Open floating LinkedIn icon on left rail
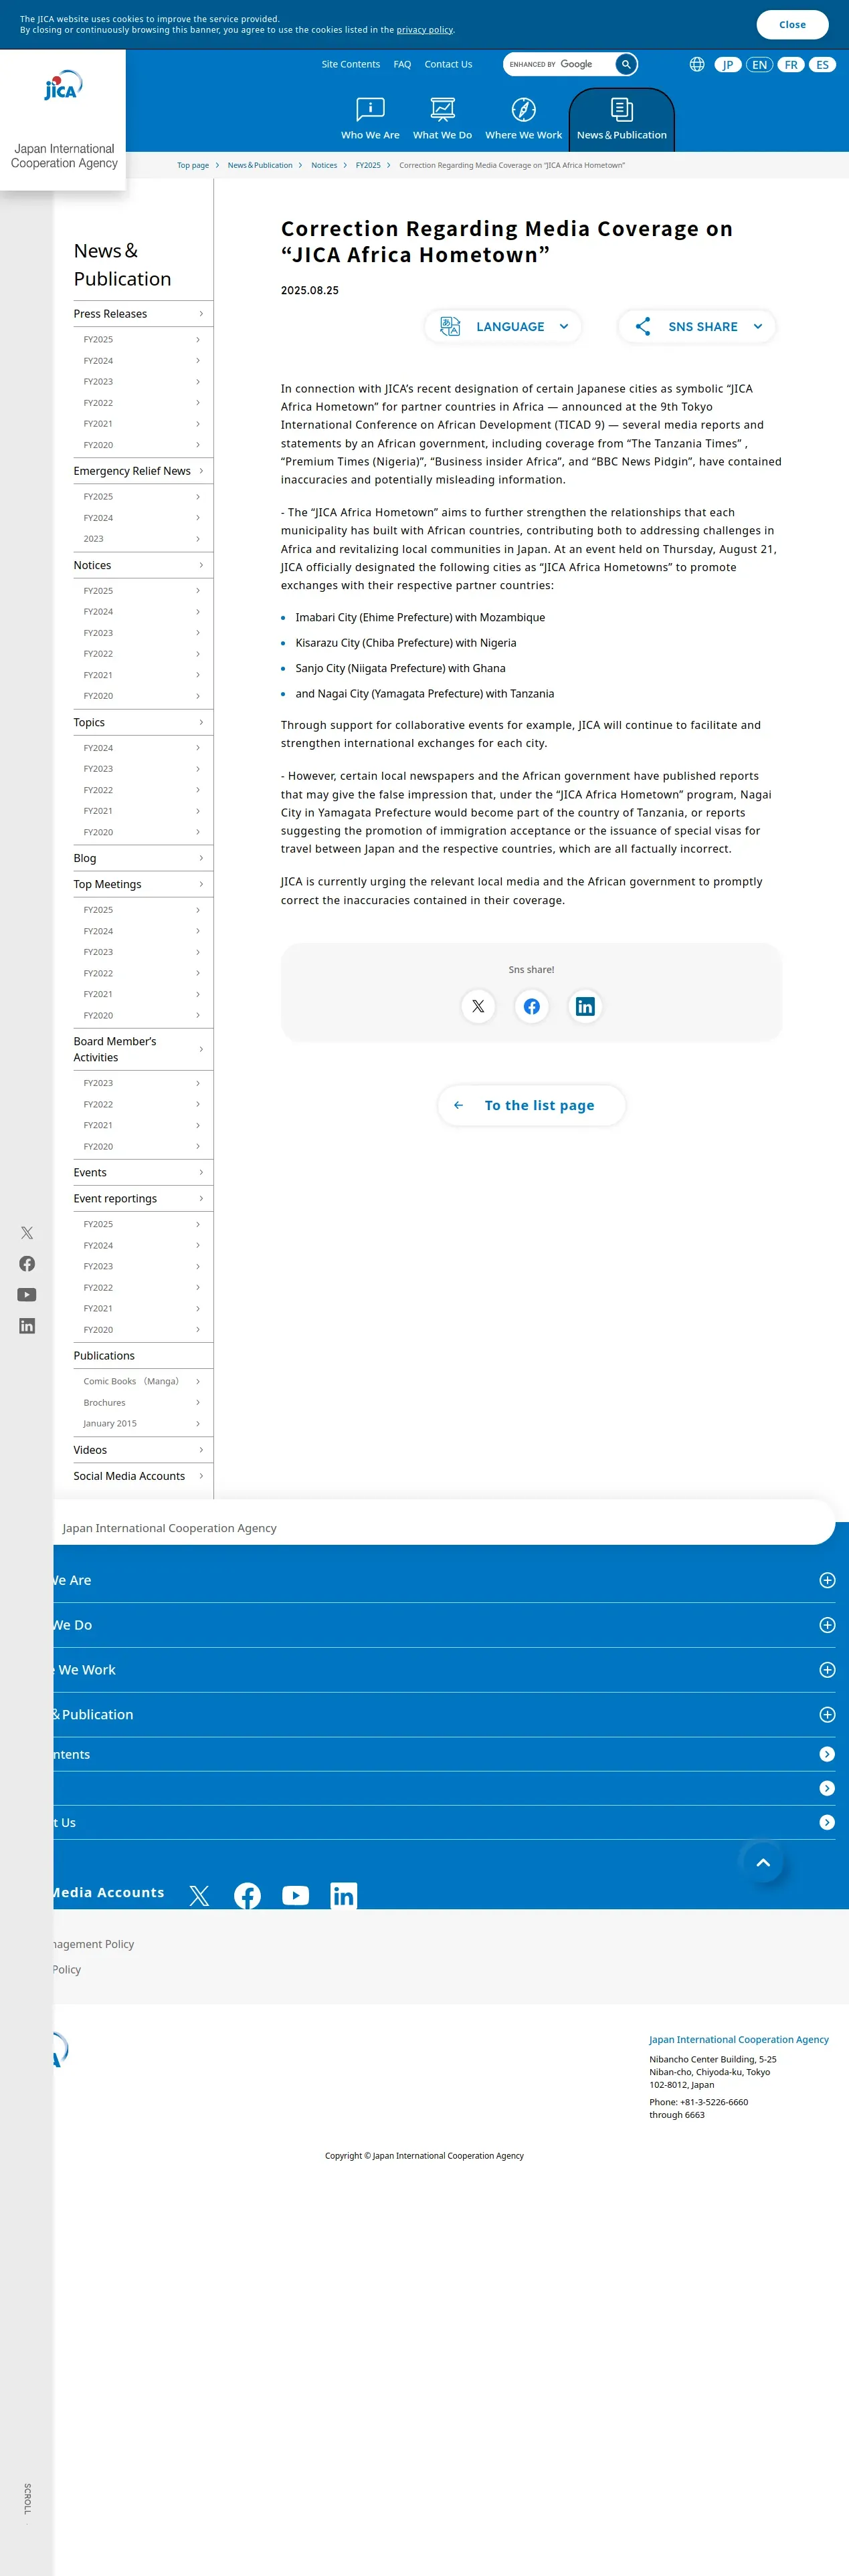The width and height of the screenshot is (849, 2576). [x=27, y=1326]
